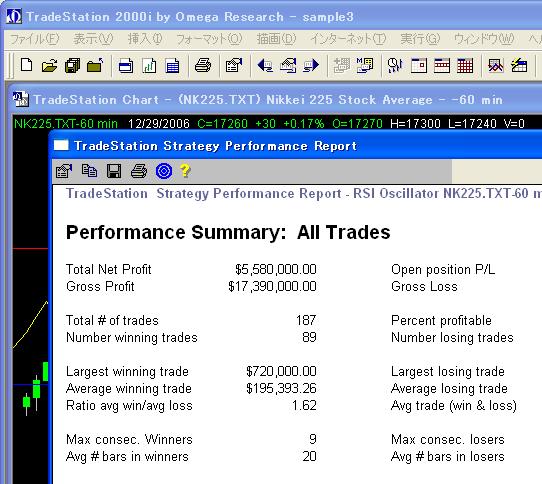Print the report using its printer icon
This screenshot has width=542, height=484.
pos(139,171)
